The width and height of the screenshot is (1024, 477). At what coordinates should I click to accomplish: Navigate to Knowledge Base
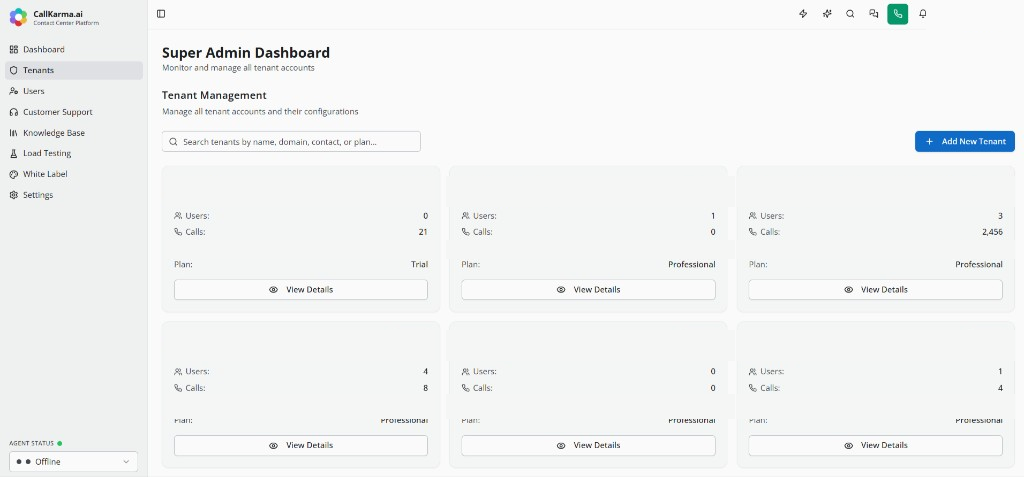[x=74, y=133]
